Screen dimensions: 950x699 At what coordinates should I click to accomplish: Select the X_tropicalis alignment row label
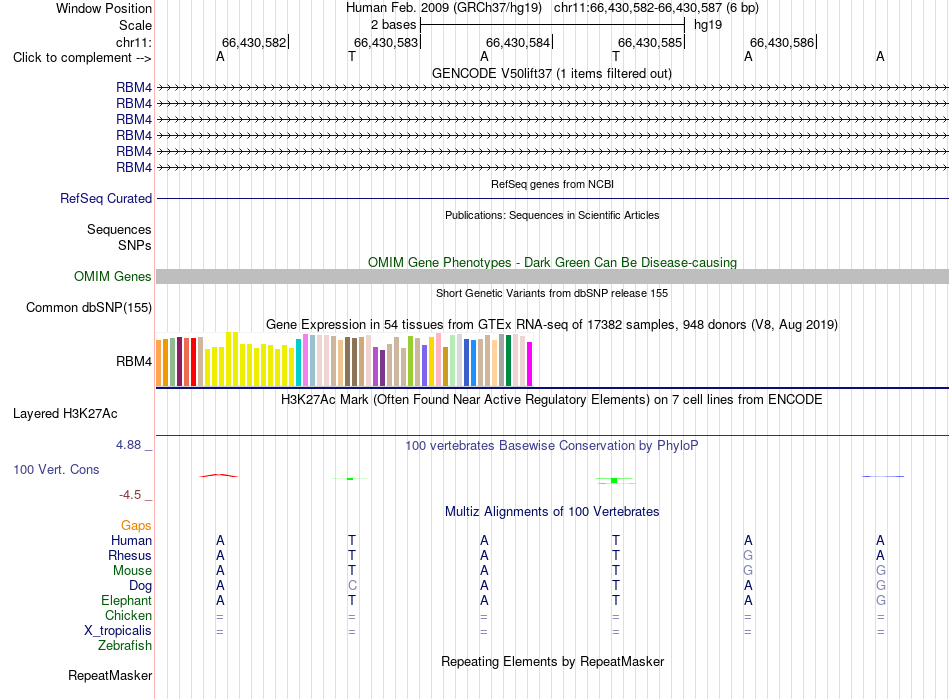click(118, 631)
